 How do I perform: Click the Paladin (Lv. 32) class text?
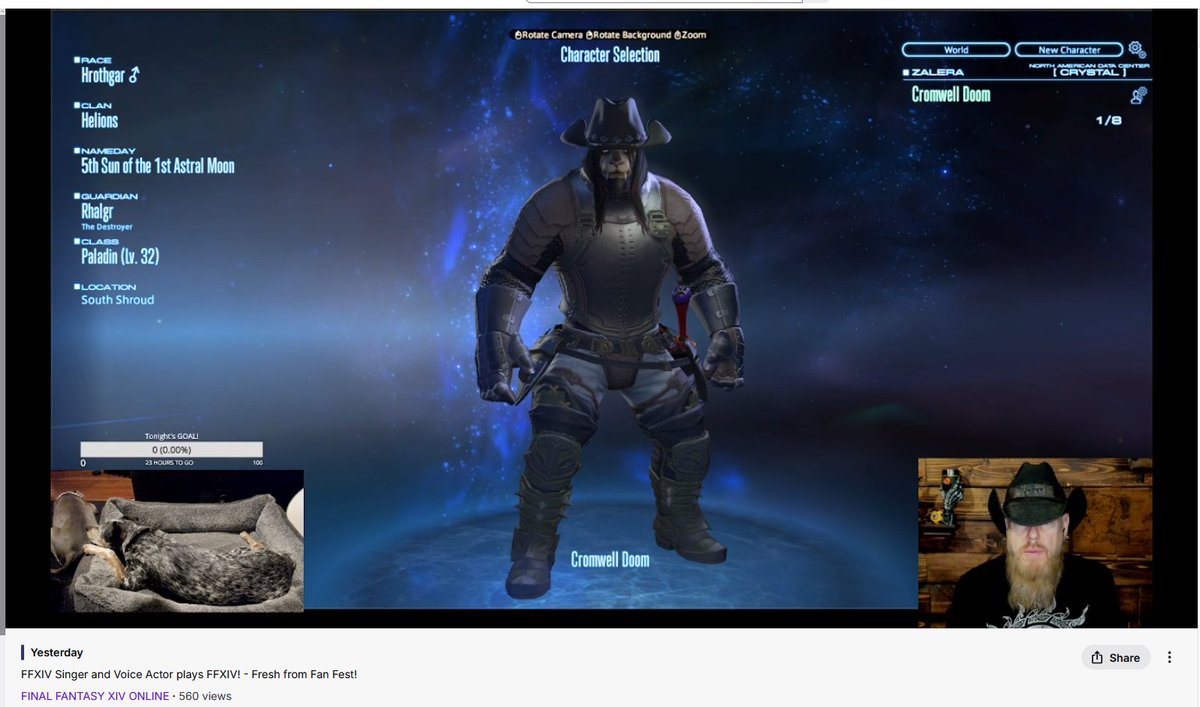pos(120,257)
